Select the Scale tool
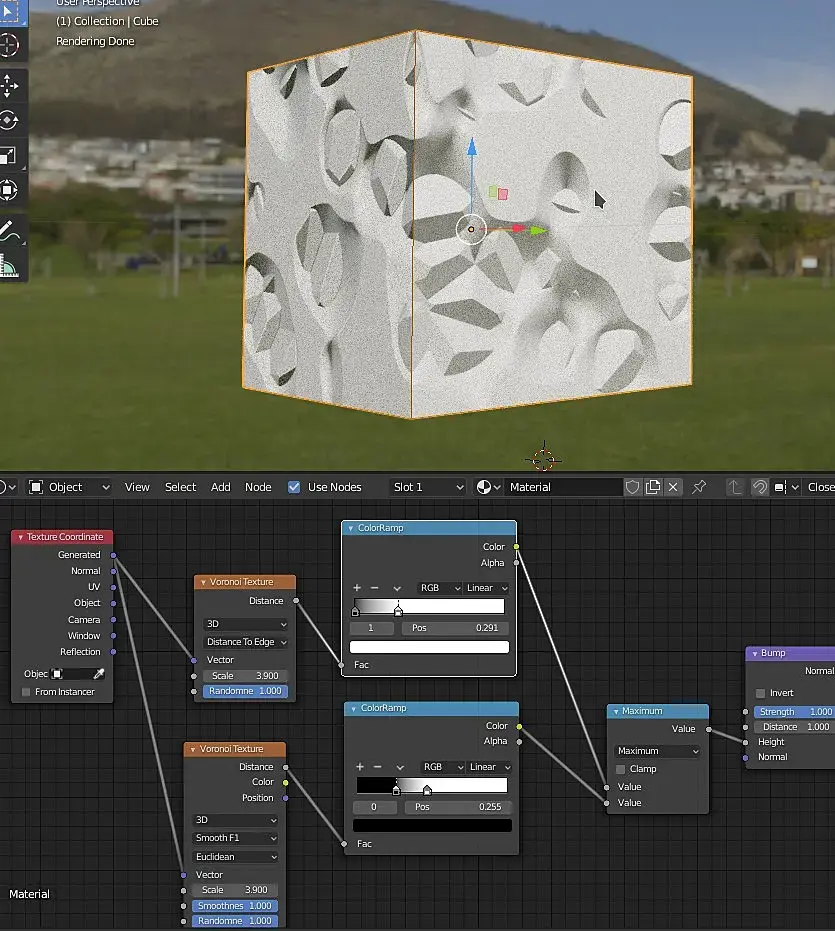835x931 pixels. 9,155
